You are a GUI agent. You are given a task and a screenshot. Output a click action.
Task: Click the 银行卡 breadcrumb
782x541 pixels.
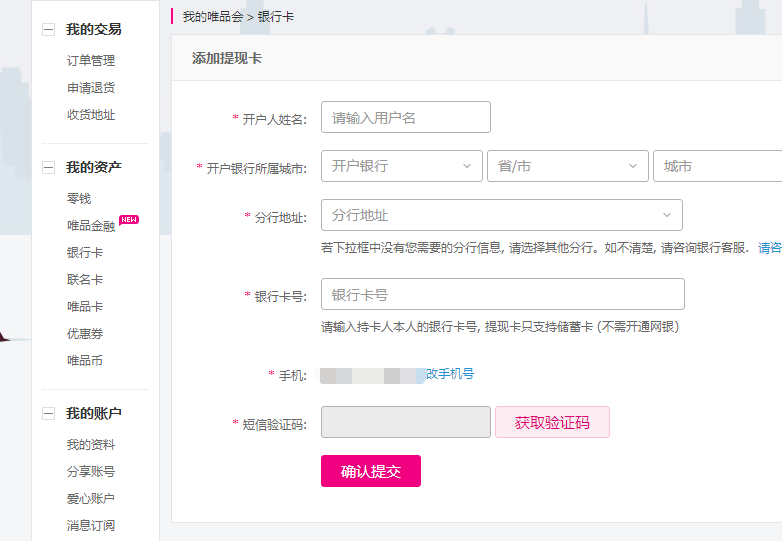click(x=275, y=16)
